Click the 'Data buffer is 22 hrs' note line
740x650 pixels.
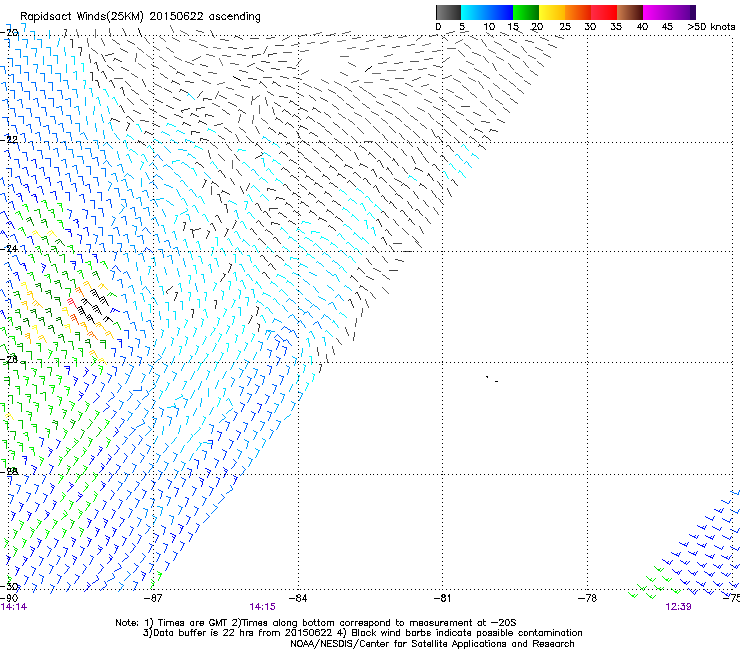(362, 633)
